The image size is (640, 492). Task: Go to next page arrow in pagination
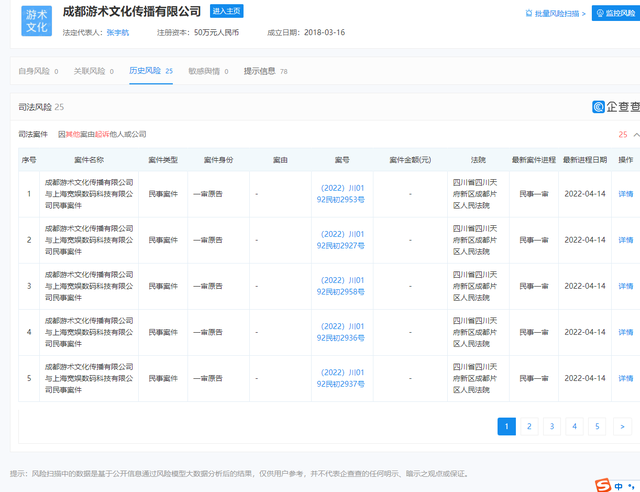coord(622,427)
